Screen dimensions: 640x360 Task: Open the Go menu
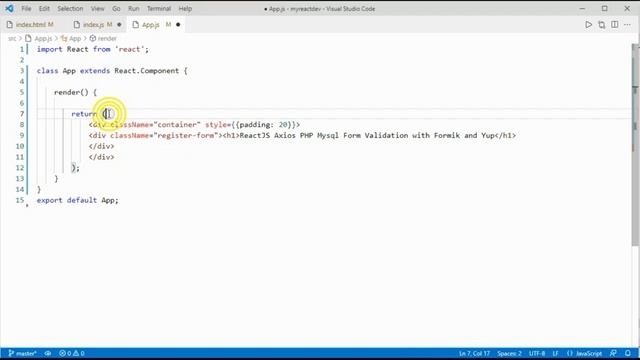click(116, 9)
